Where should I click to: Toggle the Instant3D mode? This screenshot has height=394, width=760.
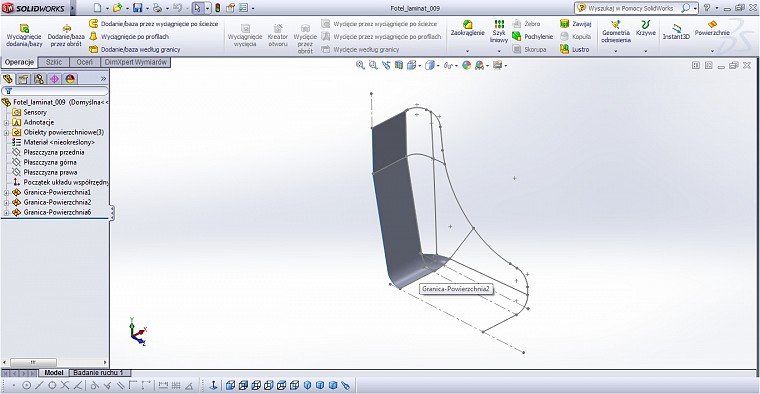click(676, 32)
